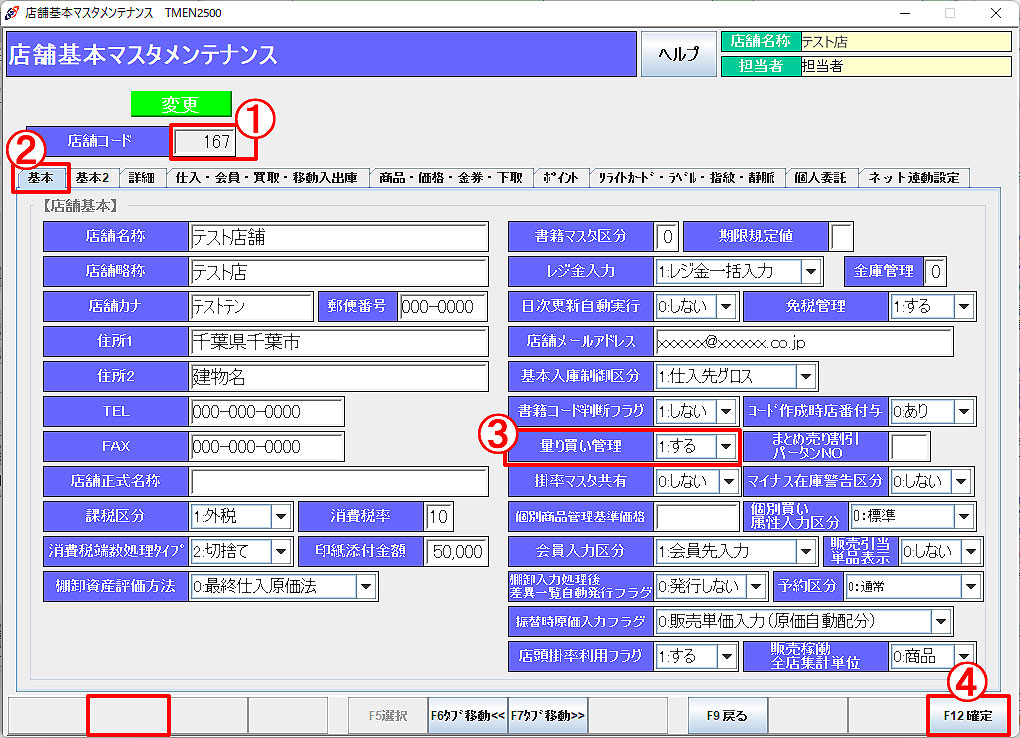The height and width of the screenshot is (738, 1020).
Task: Click the 店舗メールアドレス input field
Action: (803, 341)
